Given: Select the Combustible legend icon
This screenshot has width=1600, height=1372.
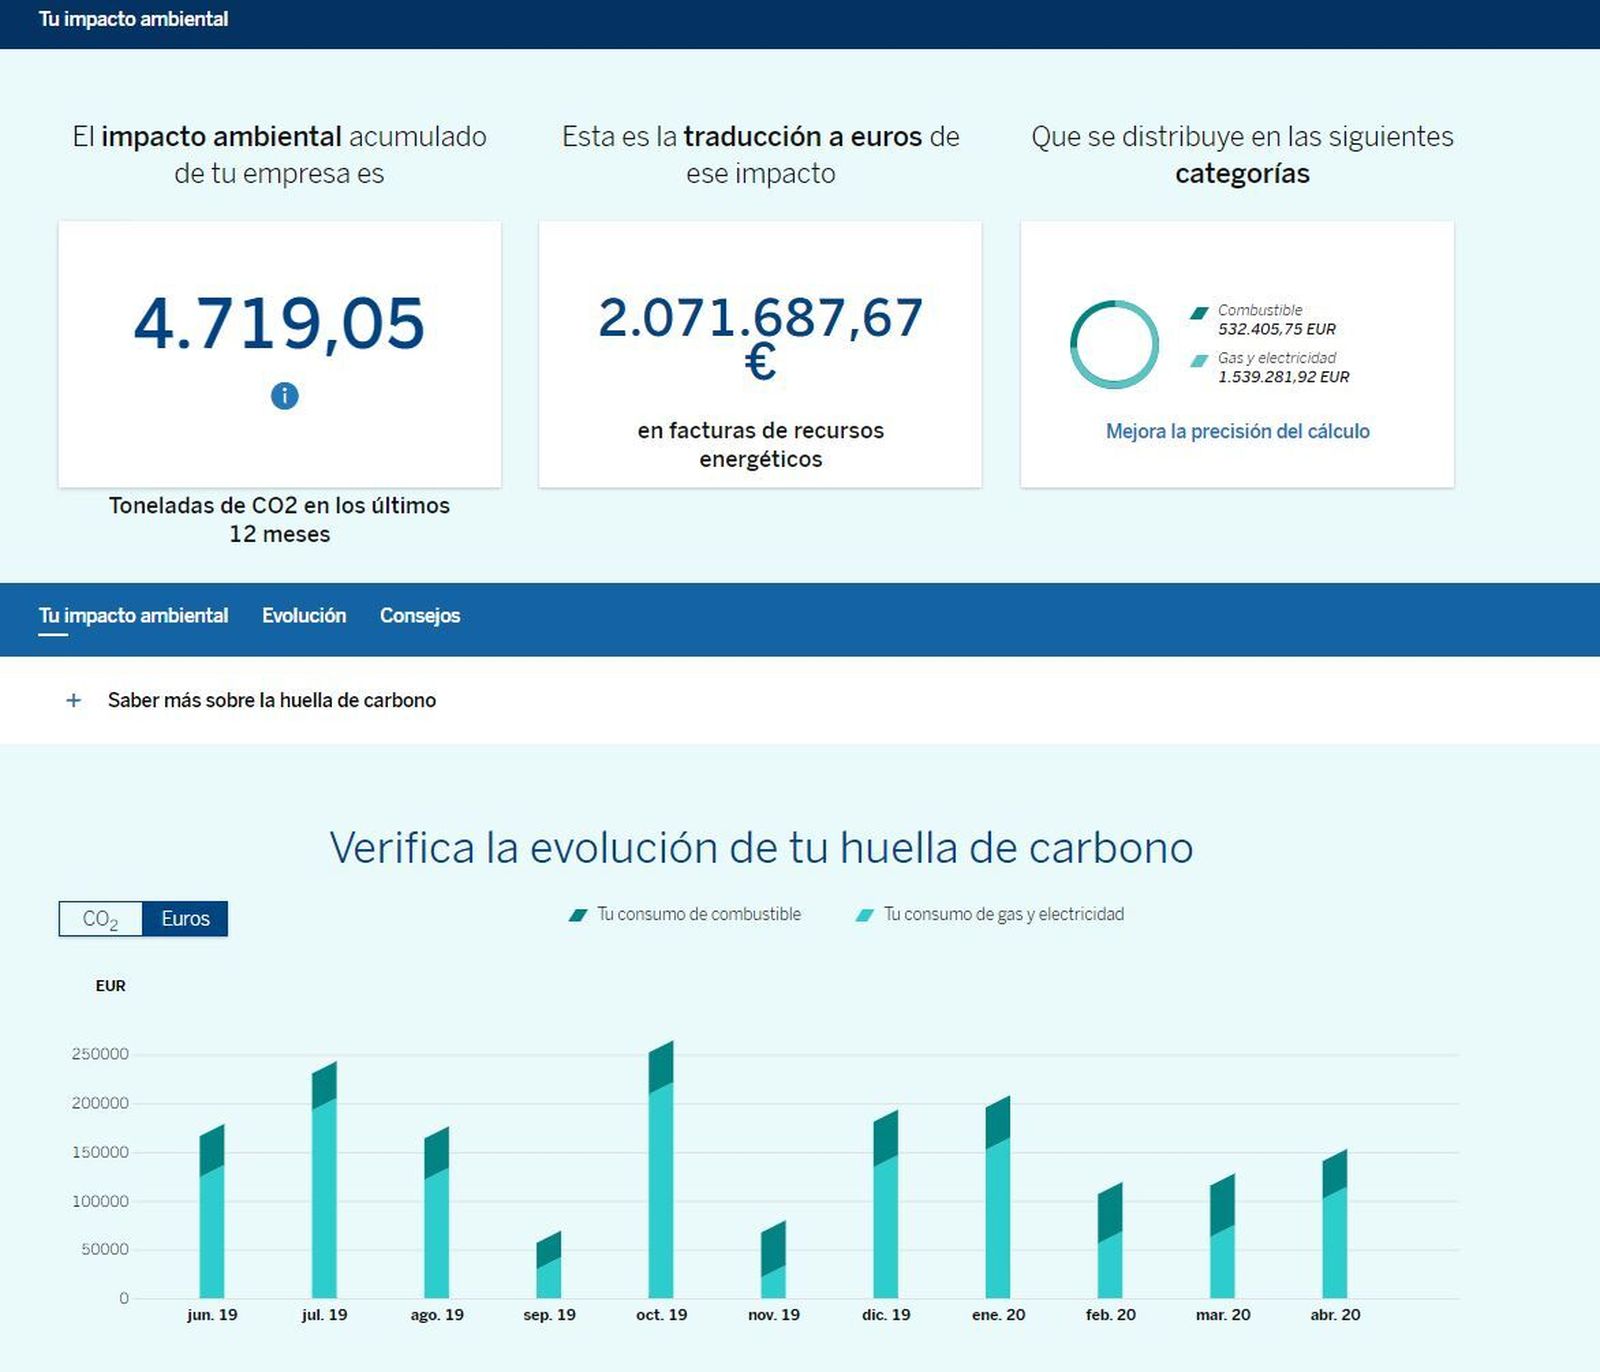Looking at the screenshot, I should click(1197, 310).
